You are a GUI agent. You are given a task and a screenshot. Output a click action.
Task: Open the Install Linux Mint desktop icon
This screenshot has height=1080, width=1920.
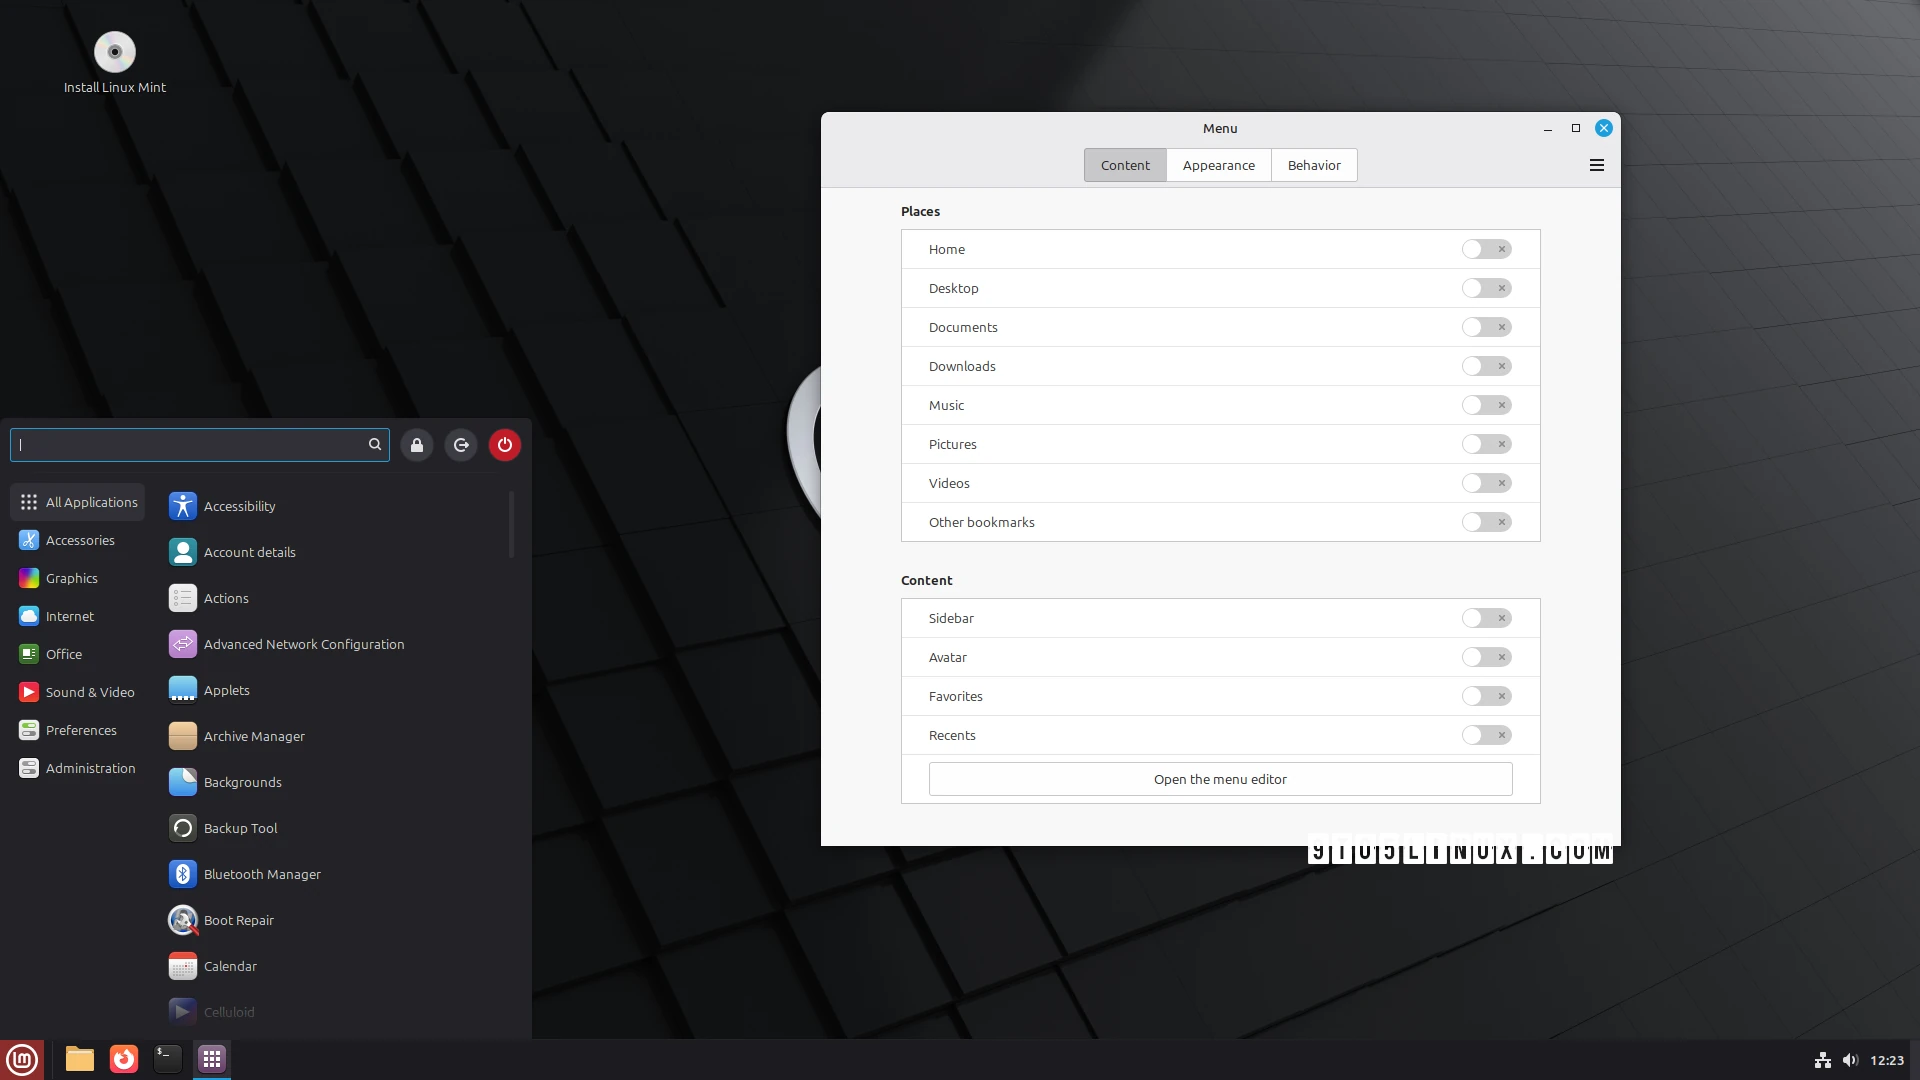coord(114,52)
